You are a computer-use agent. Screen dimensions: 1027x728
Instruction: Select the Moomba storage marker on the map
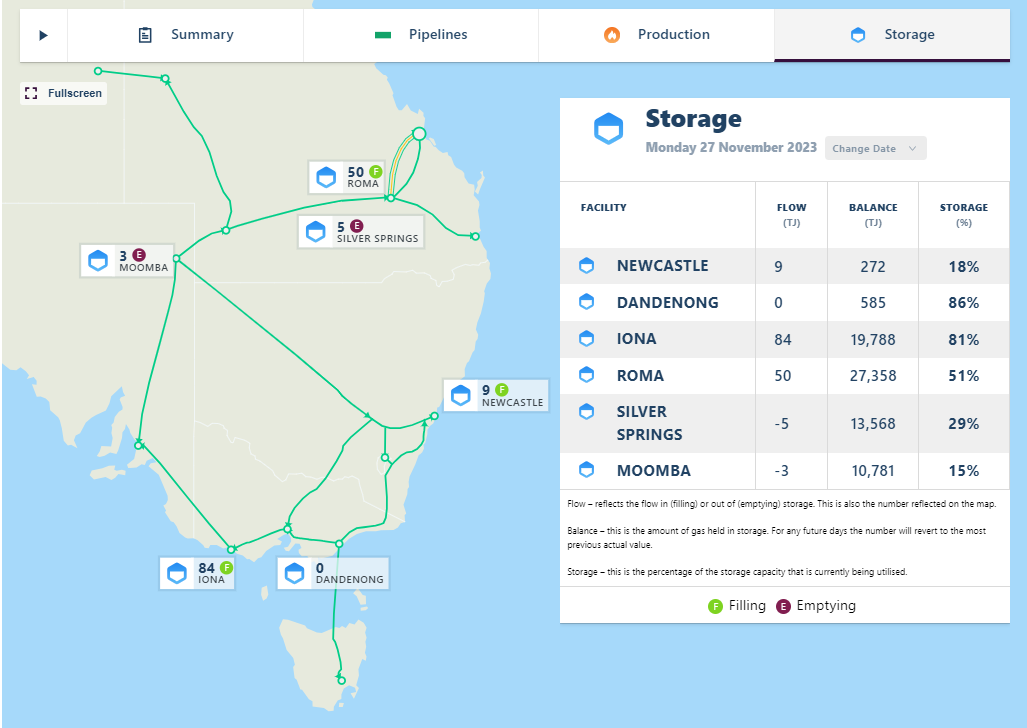click(x=98, y=260)
